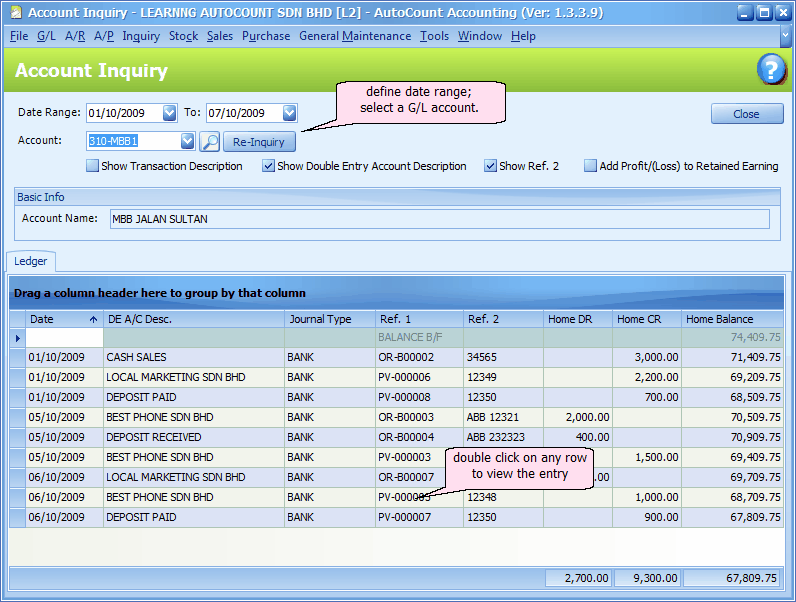Click the row selector for the DEPOSIT RECEIVED row
Image resolution: width=796 pixels, height=602 pixels.
pyautogui.click(x=18, y=437)
